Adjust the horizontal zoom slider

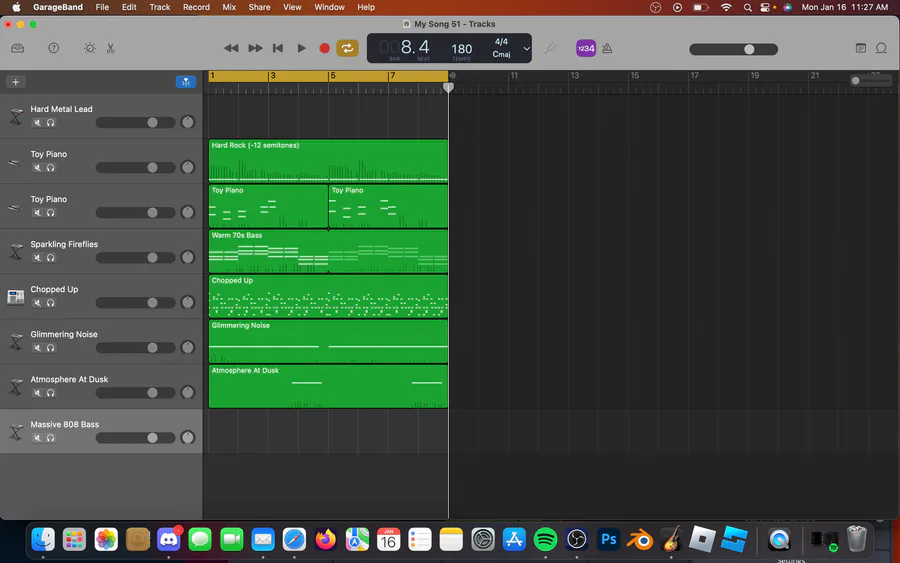click(x=871, y=81)
